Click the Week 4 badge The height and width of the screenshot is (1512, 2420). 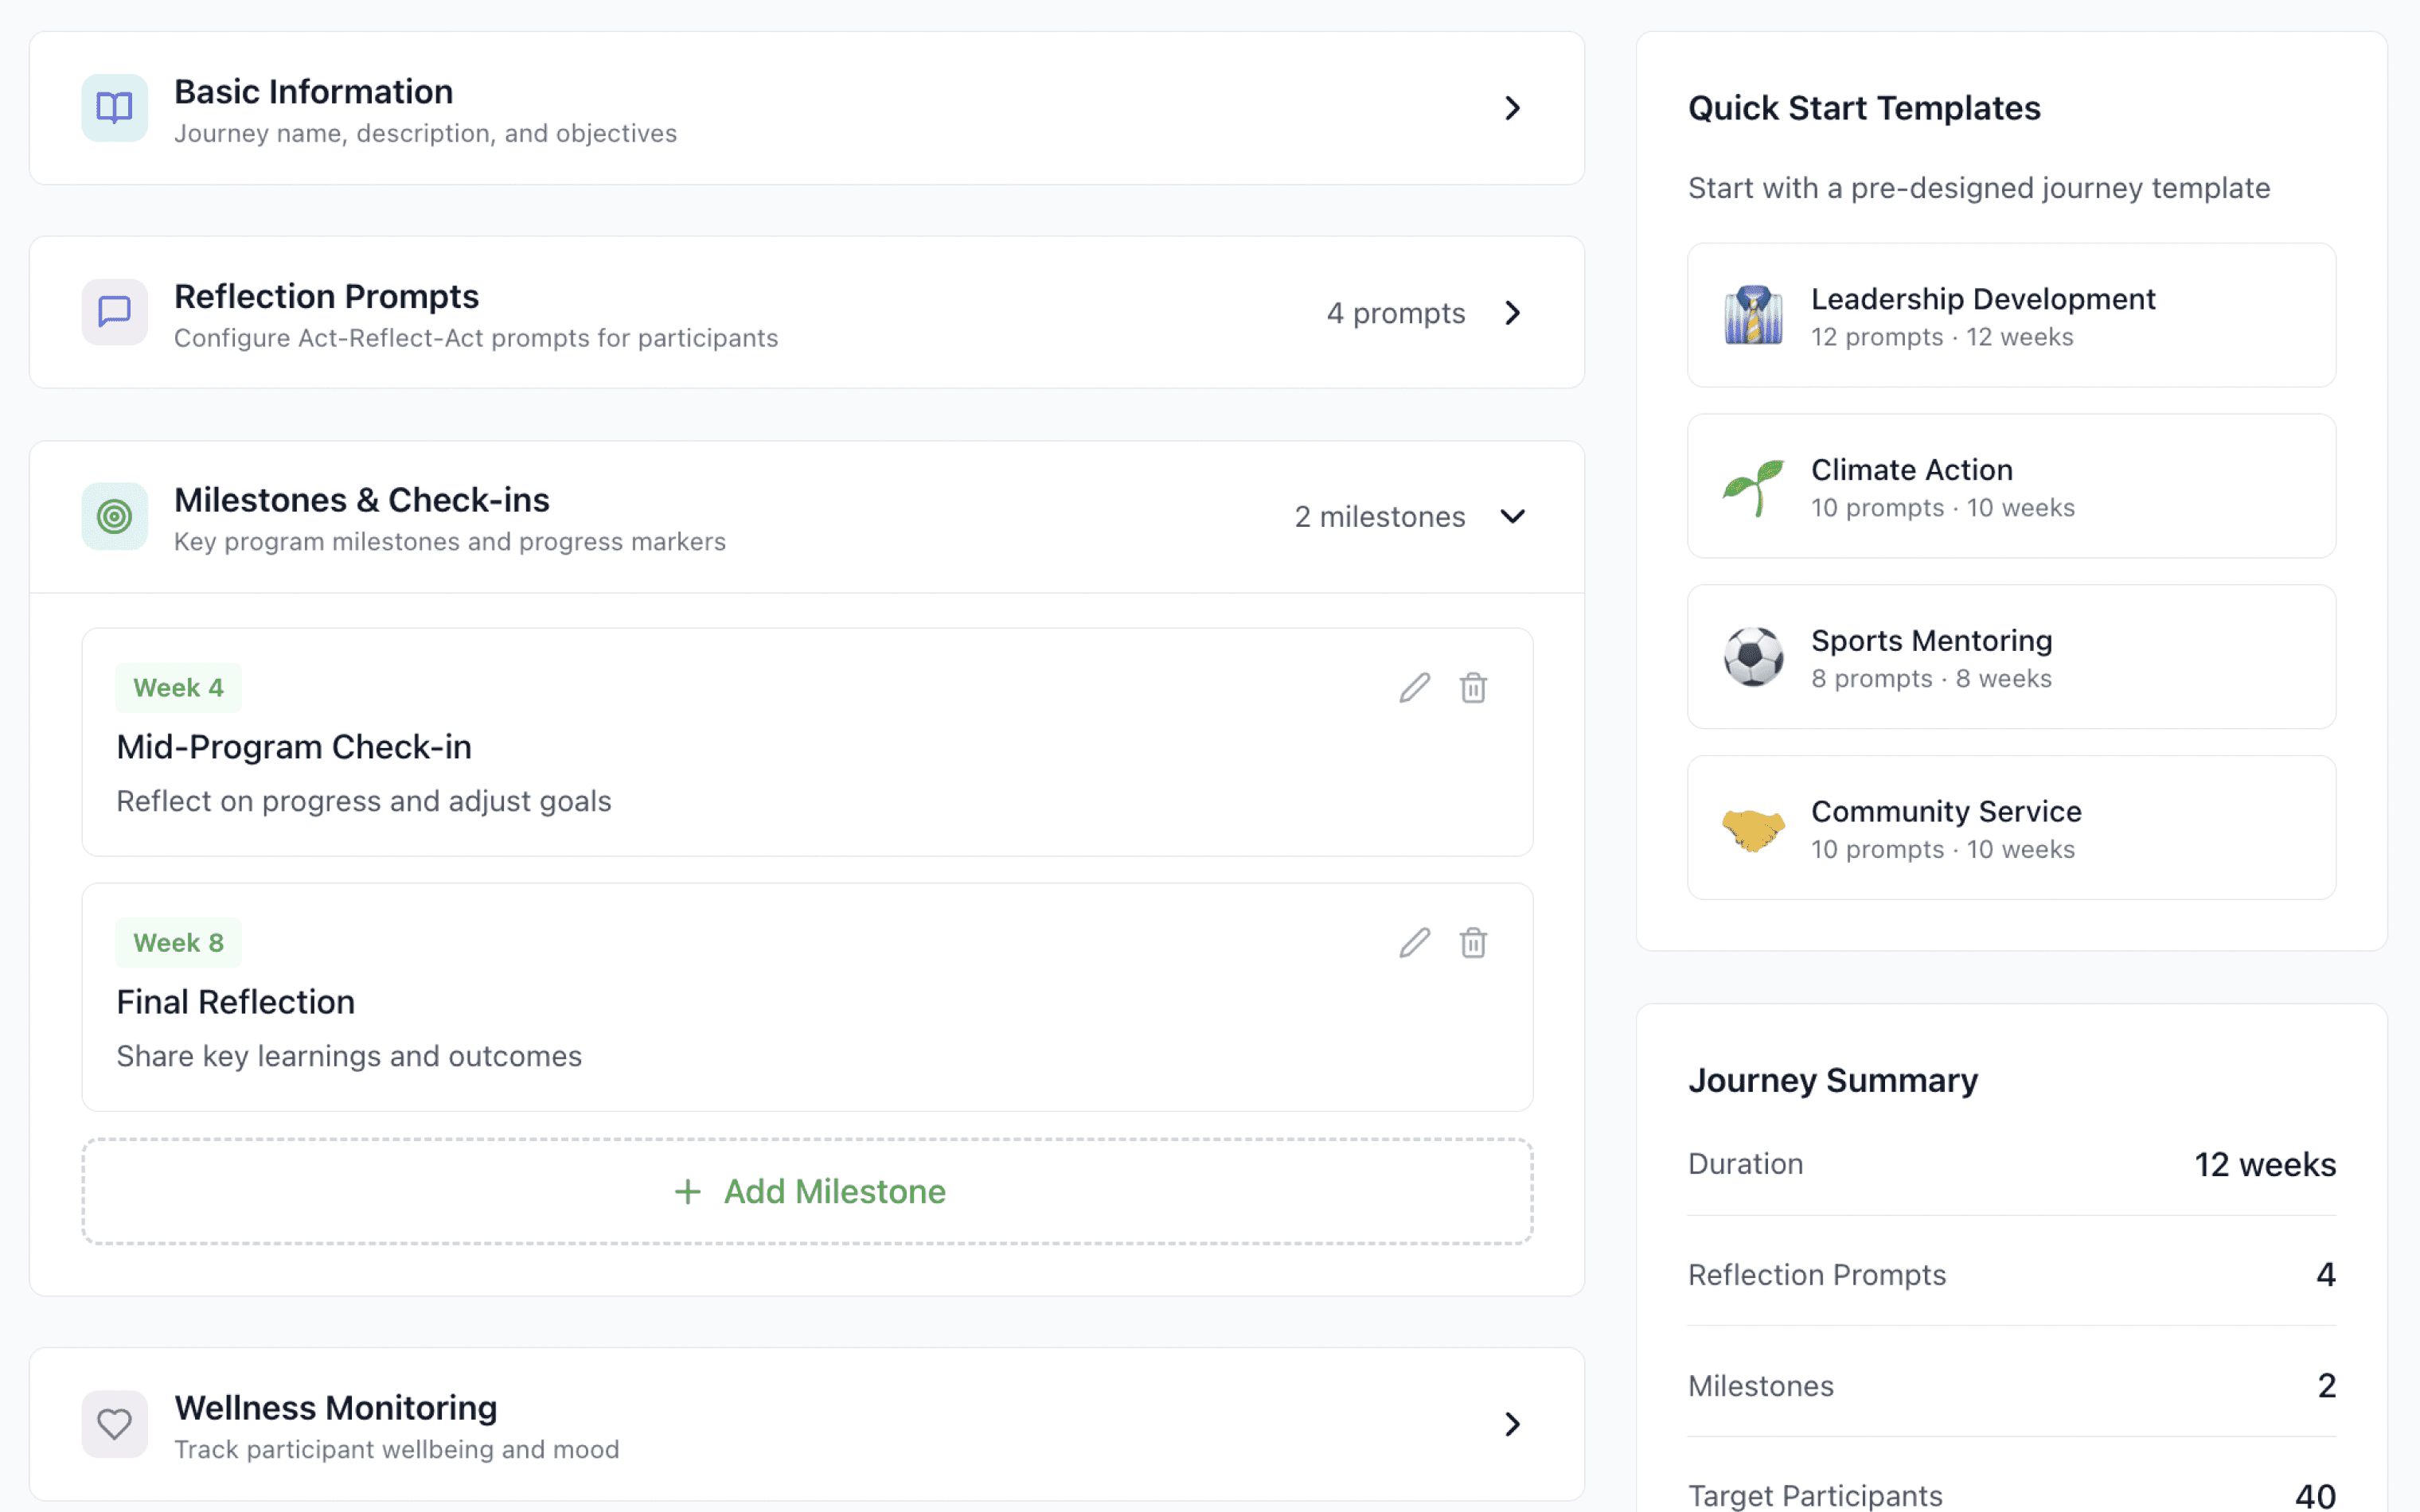pyautogui.click(x=178, y=688)
